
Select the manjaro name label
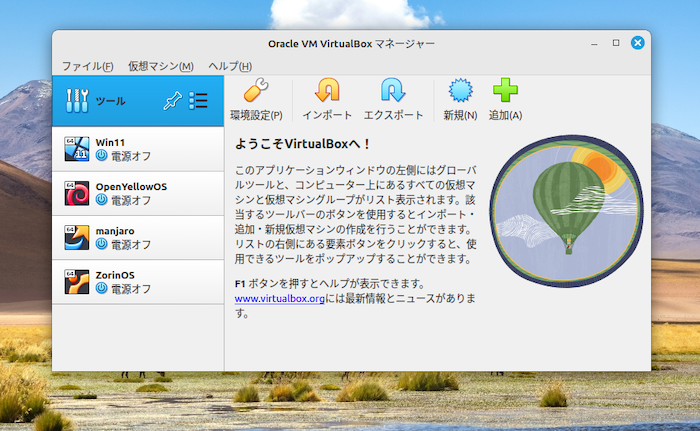(x=115, y=231)
